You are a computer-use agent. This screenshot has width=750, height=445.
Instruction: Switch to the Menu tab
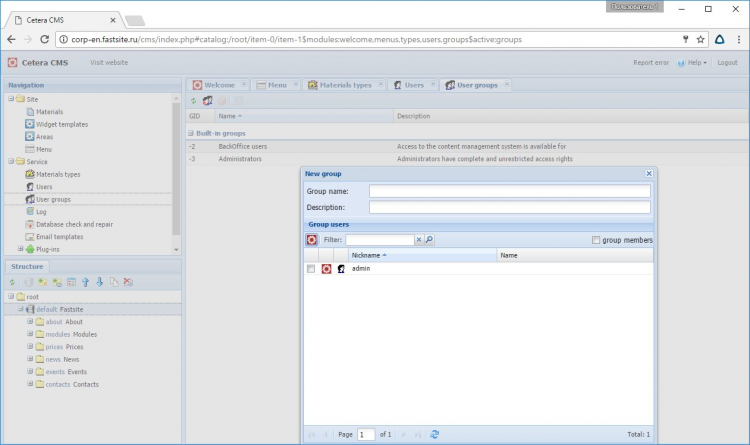[x=275, y=85]
